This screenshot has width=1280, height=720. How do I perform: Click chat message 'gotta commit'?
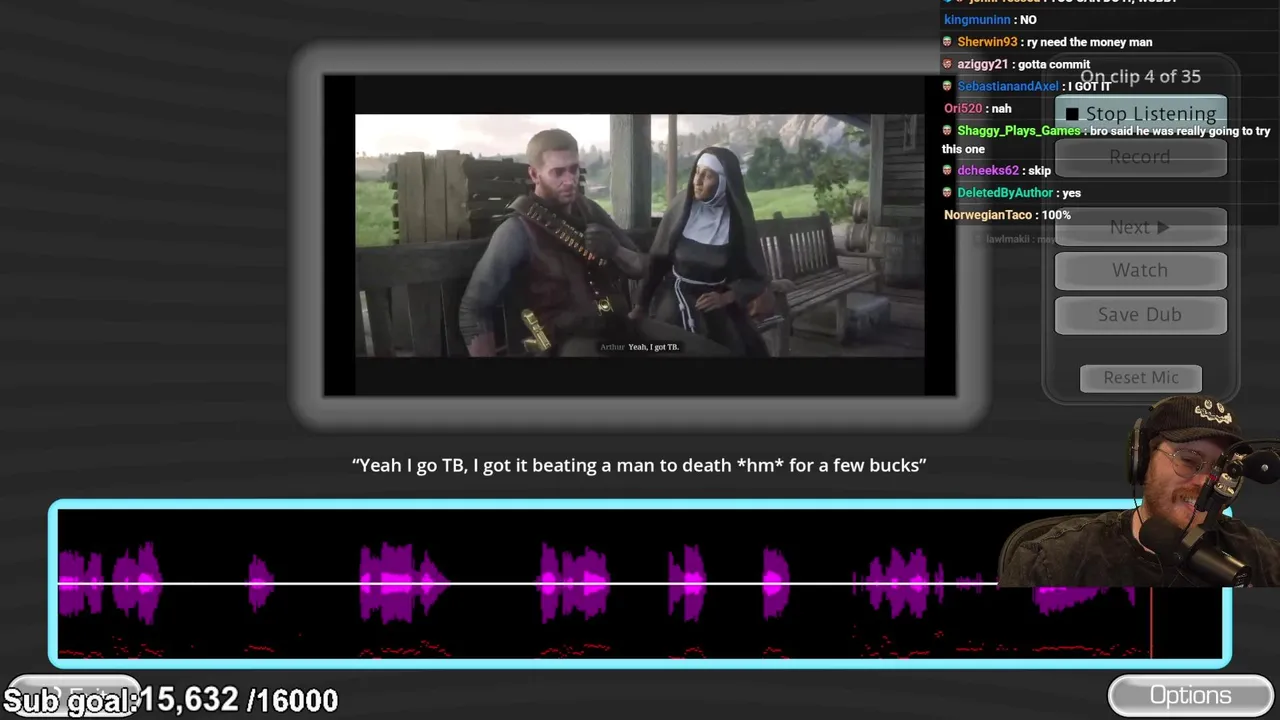1053,64
